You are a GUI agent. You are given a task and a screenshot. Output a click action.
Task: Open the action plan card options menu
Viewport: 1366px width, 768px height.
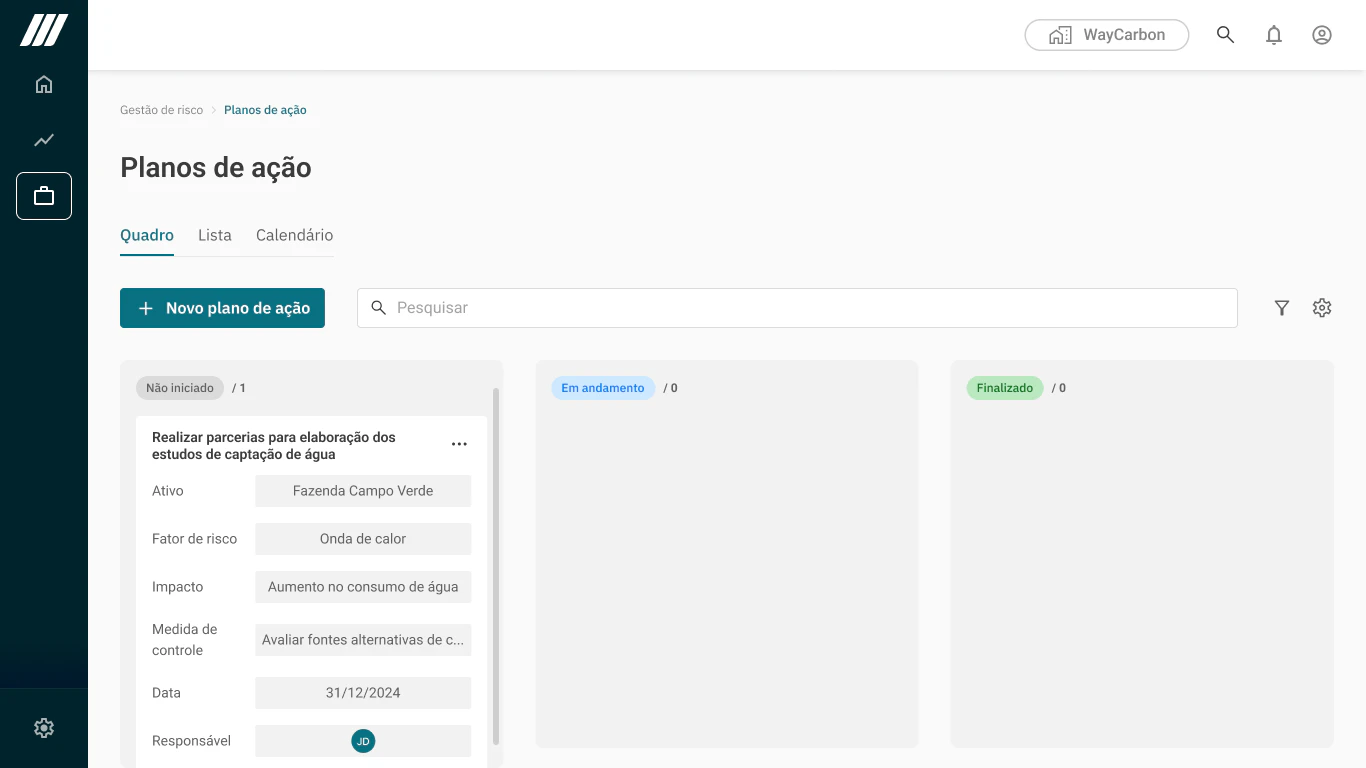pos(459,444)
